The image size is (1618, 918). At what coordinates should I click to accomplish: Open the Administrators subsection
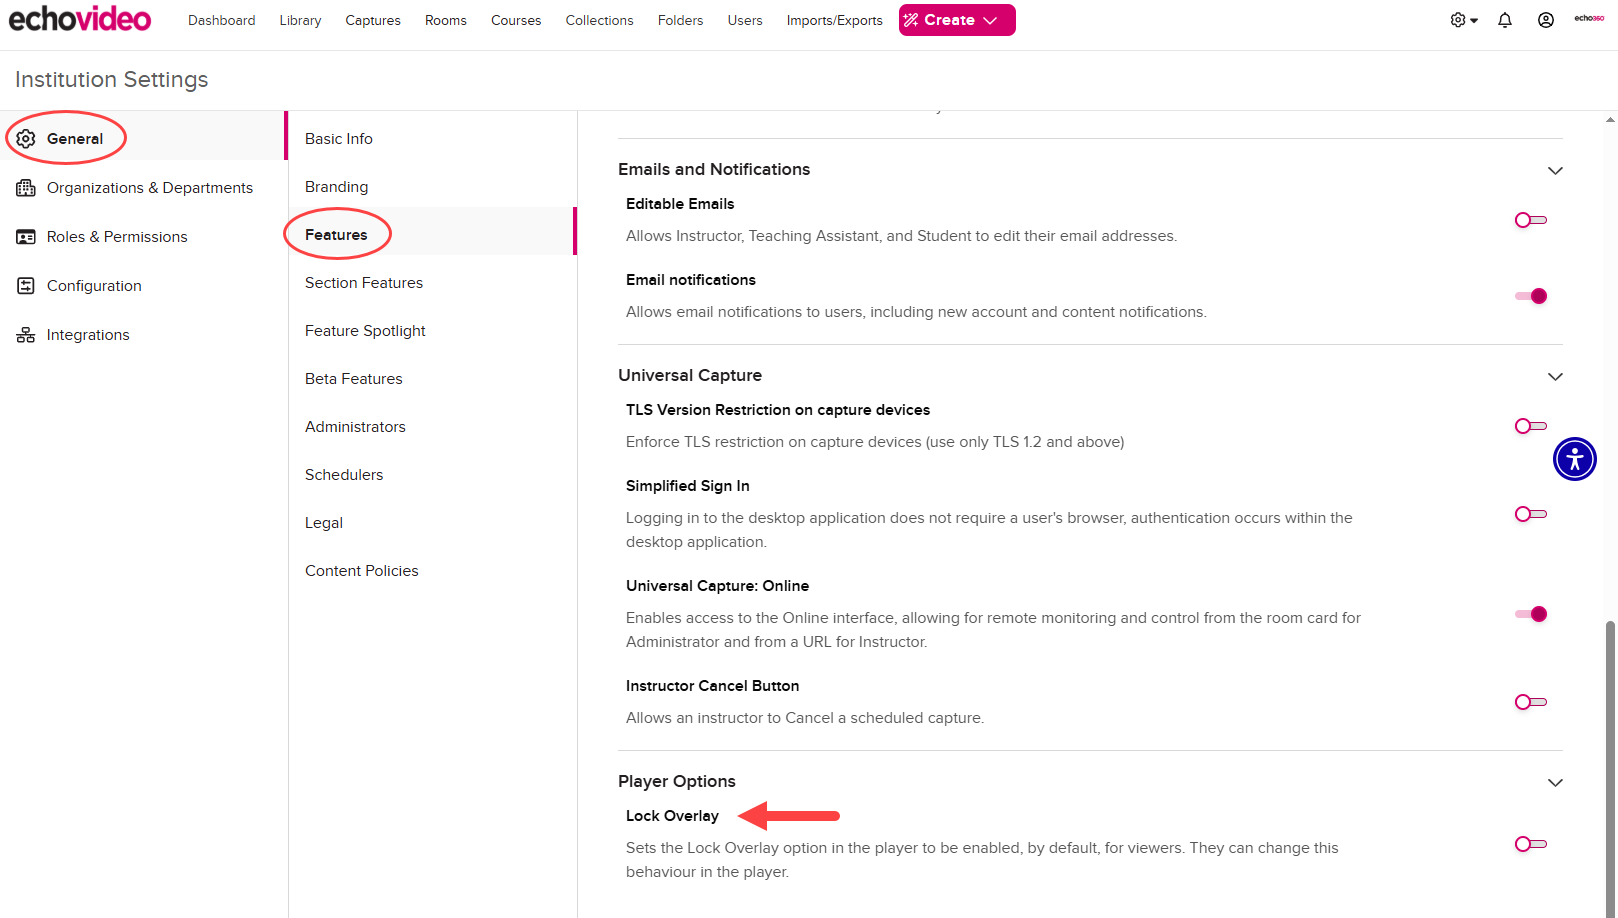(x=433, y=427)
